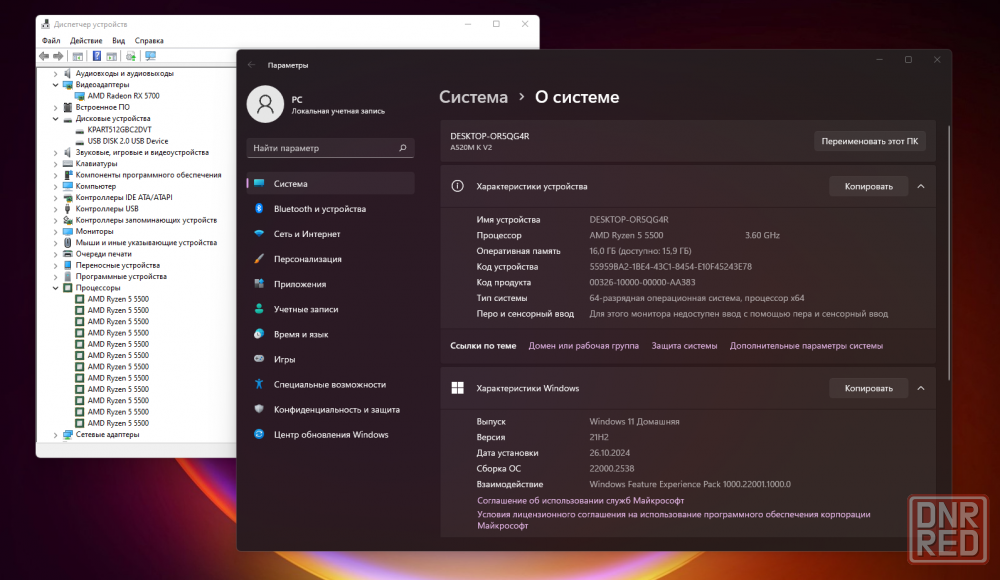Collapse the Характеристики устройства section chevron
1000x580 pixels.
(921, 186)
